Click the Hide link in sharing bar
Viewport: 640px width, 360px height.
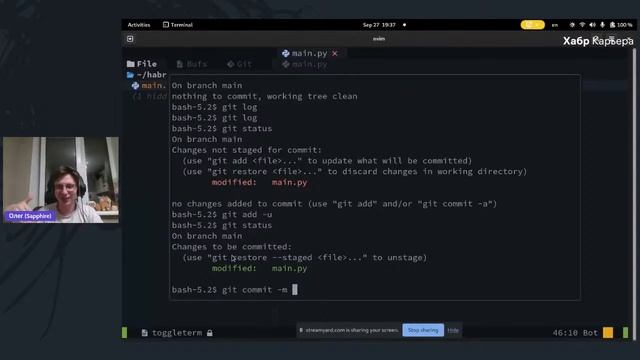[x=453, y=330]
